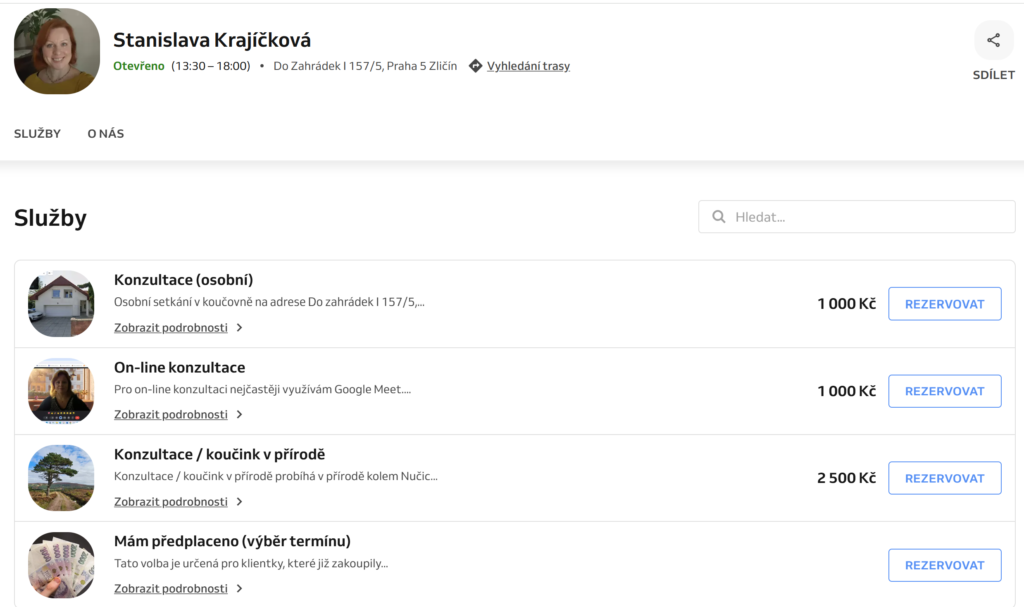The width and height of the screenshot is (1024, 607).
Task: Click the banknotes thumbnail for Mám předplaceno
Action: click(61, 565)
